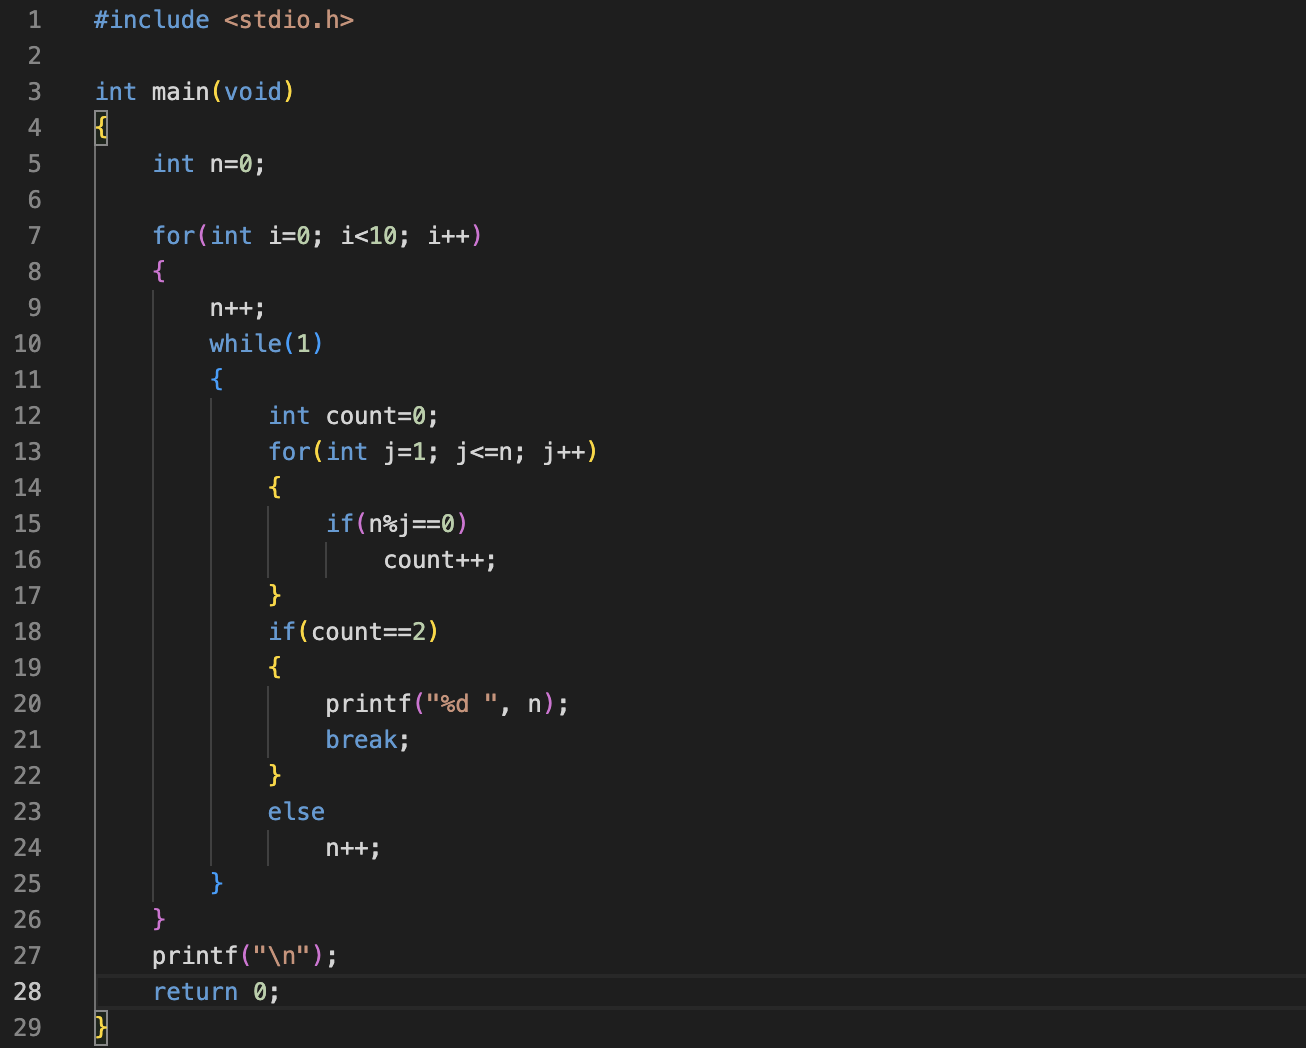1306x1048 pixels.
Task: Click the 'if' keyword on line 15
Action: (x=340, y=524)
